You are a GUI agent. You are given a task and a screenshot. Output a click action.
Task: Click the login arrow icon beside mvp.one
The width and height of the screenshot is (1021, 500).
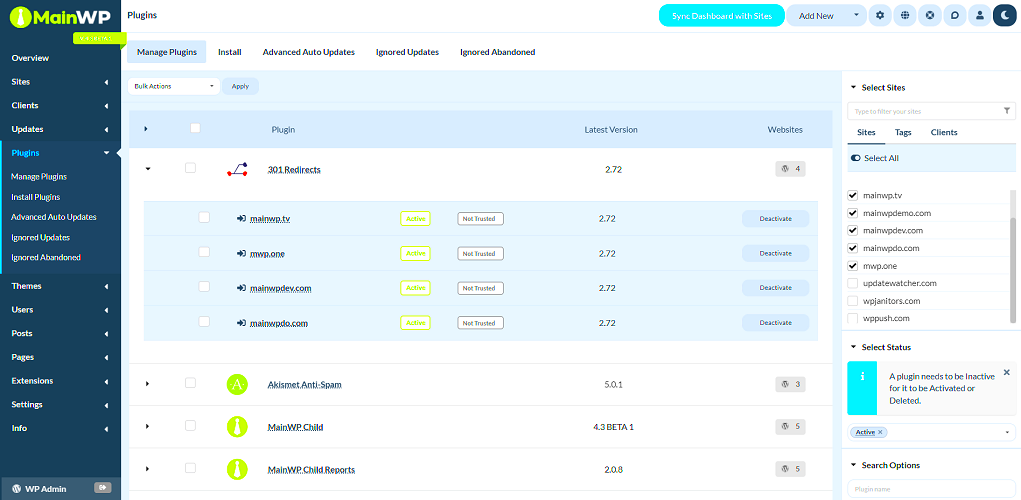coord(241,253)
